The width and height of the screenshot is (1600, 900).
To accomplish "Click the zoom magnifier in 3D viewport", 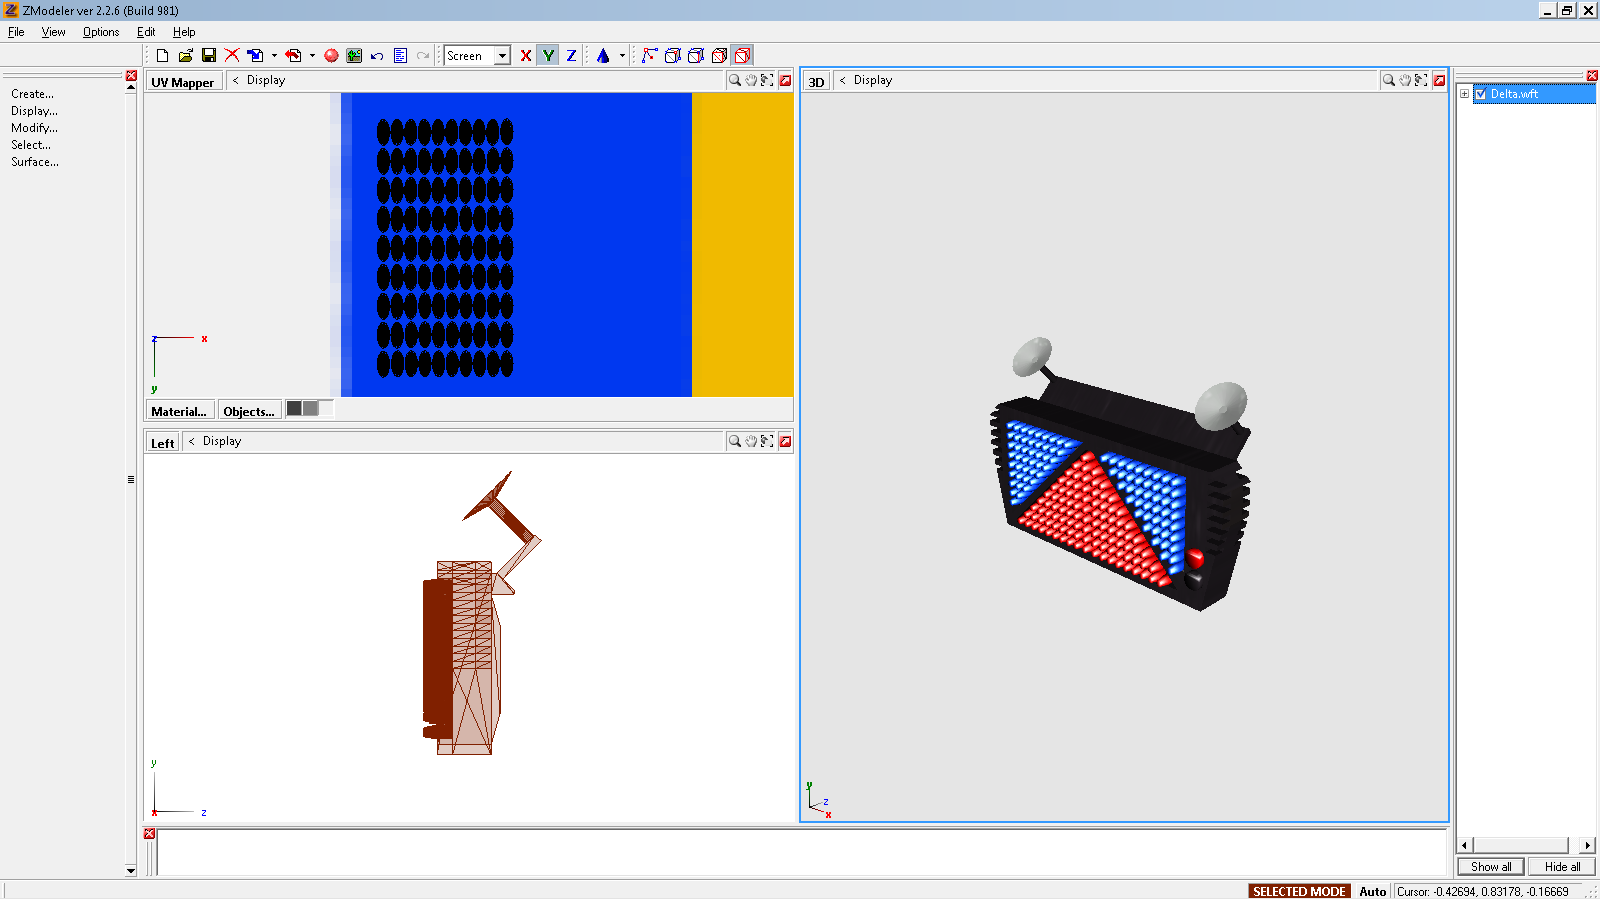I will [x=1389, y=80].
